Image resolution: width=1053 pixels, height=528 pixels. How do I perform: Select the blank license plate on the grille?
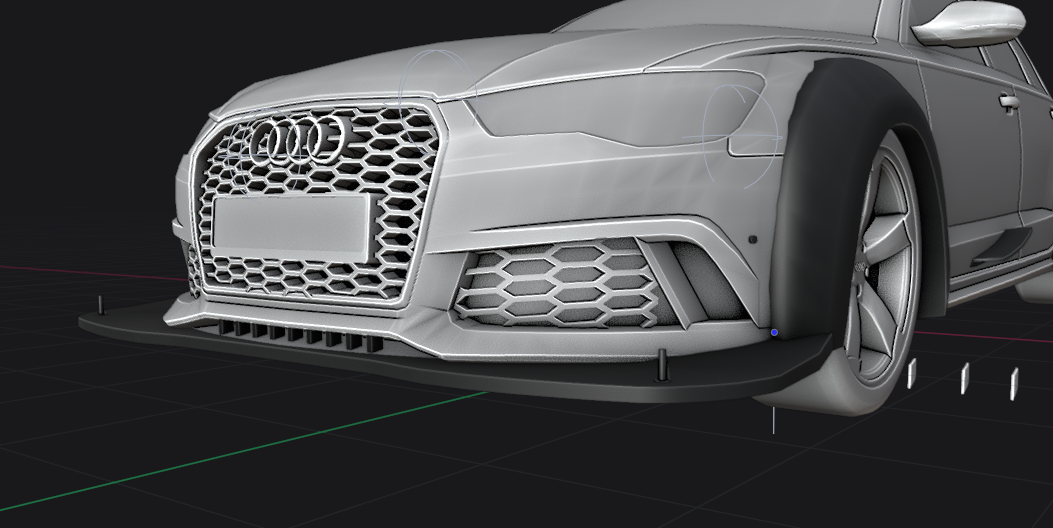click(290, 227)
